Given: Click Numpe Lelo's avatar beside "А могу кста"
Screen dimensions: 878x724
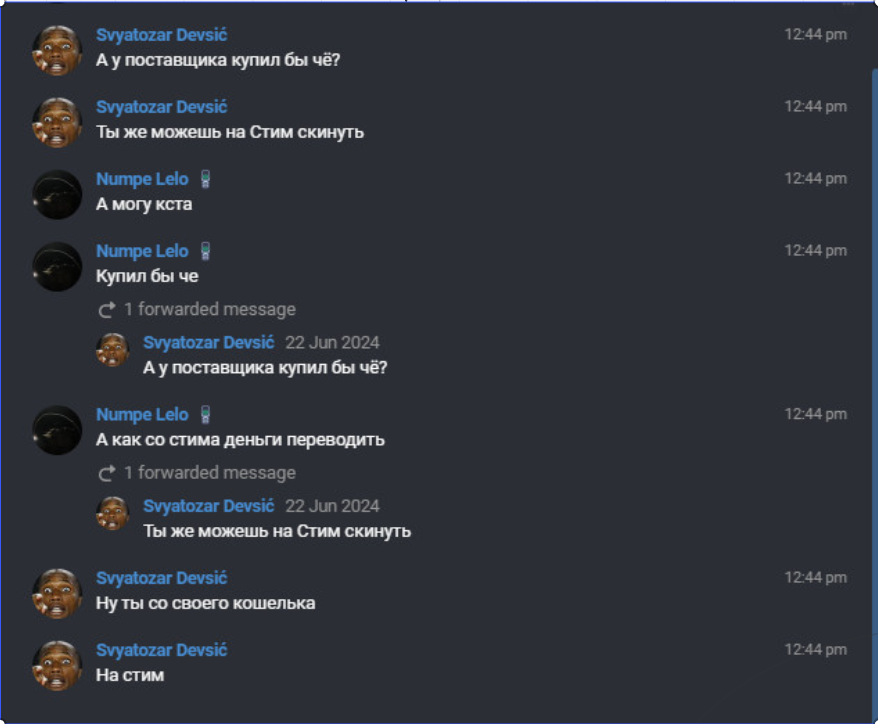Looking at the screenshot, I should pos(57,194).
